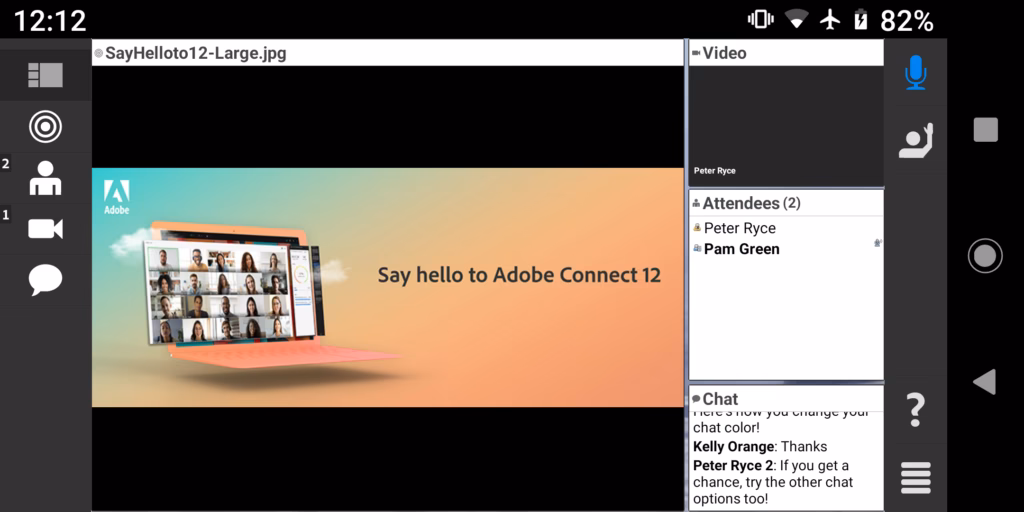This screenshot has width=1024, height=512.
Task: Tap the battery icon in status bar
Action: click(x=861, y=20)
